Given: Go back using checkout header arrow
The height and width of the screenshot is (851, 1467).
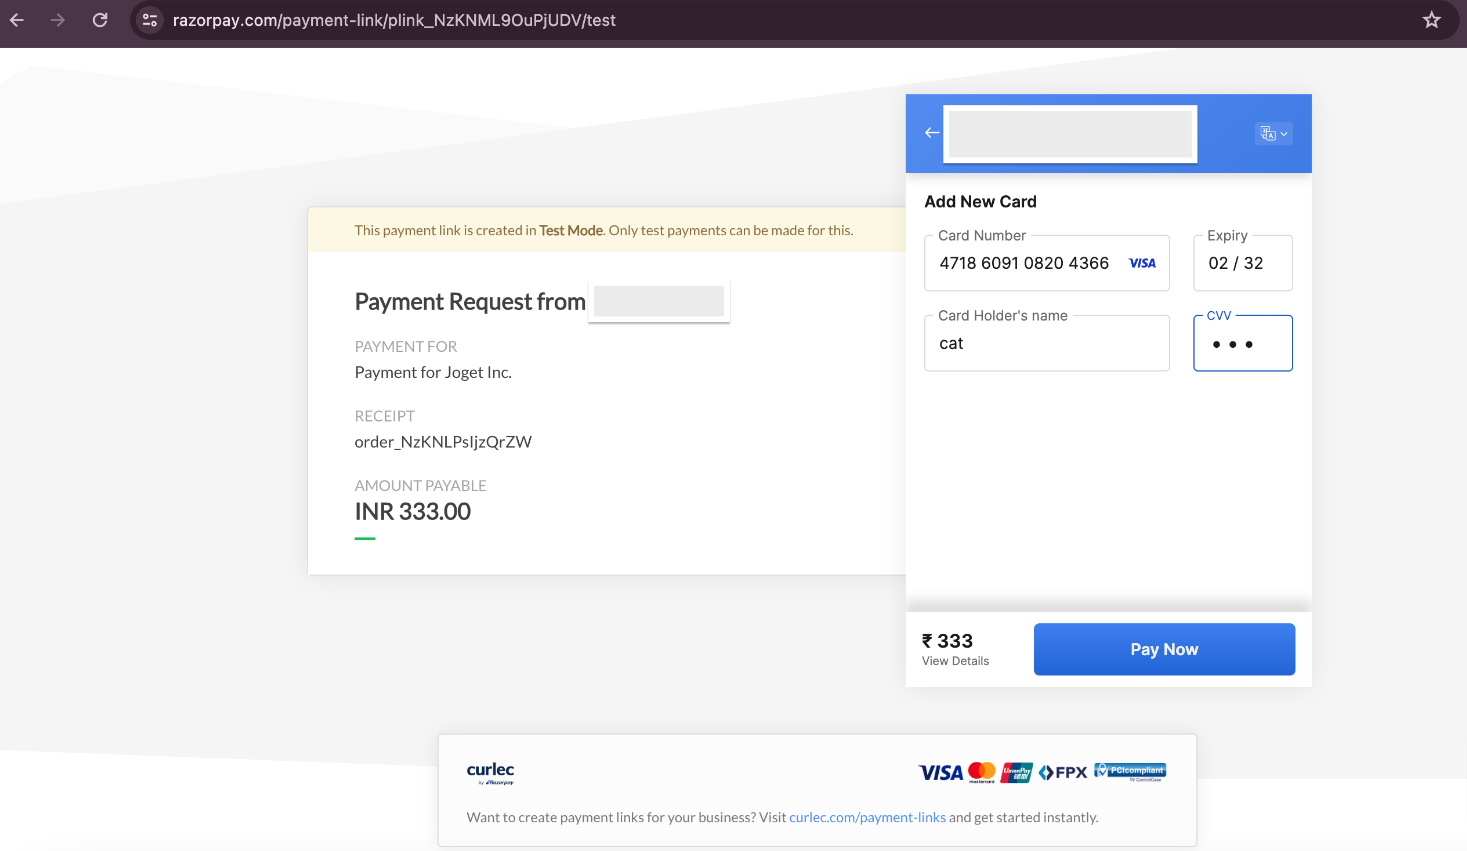Looking at the screenshot, I should coord(932,133).
